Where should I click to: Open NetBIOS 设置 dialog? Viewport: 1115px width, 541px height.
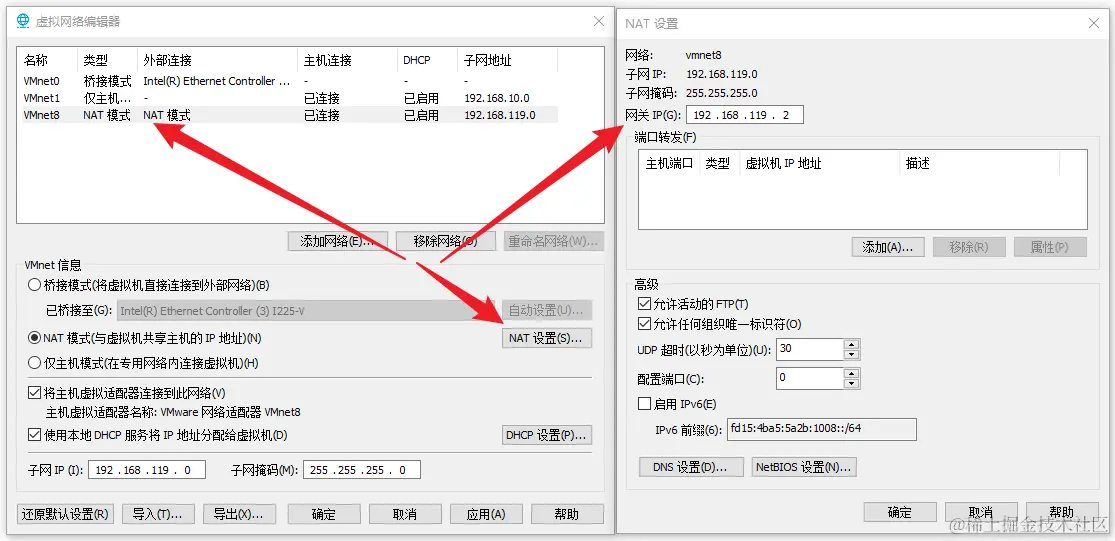pos(804,467)
